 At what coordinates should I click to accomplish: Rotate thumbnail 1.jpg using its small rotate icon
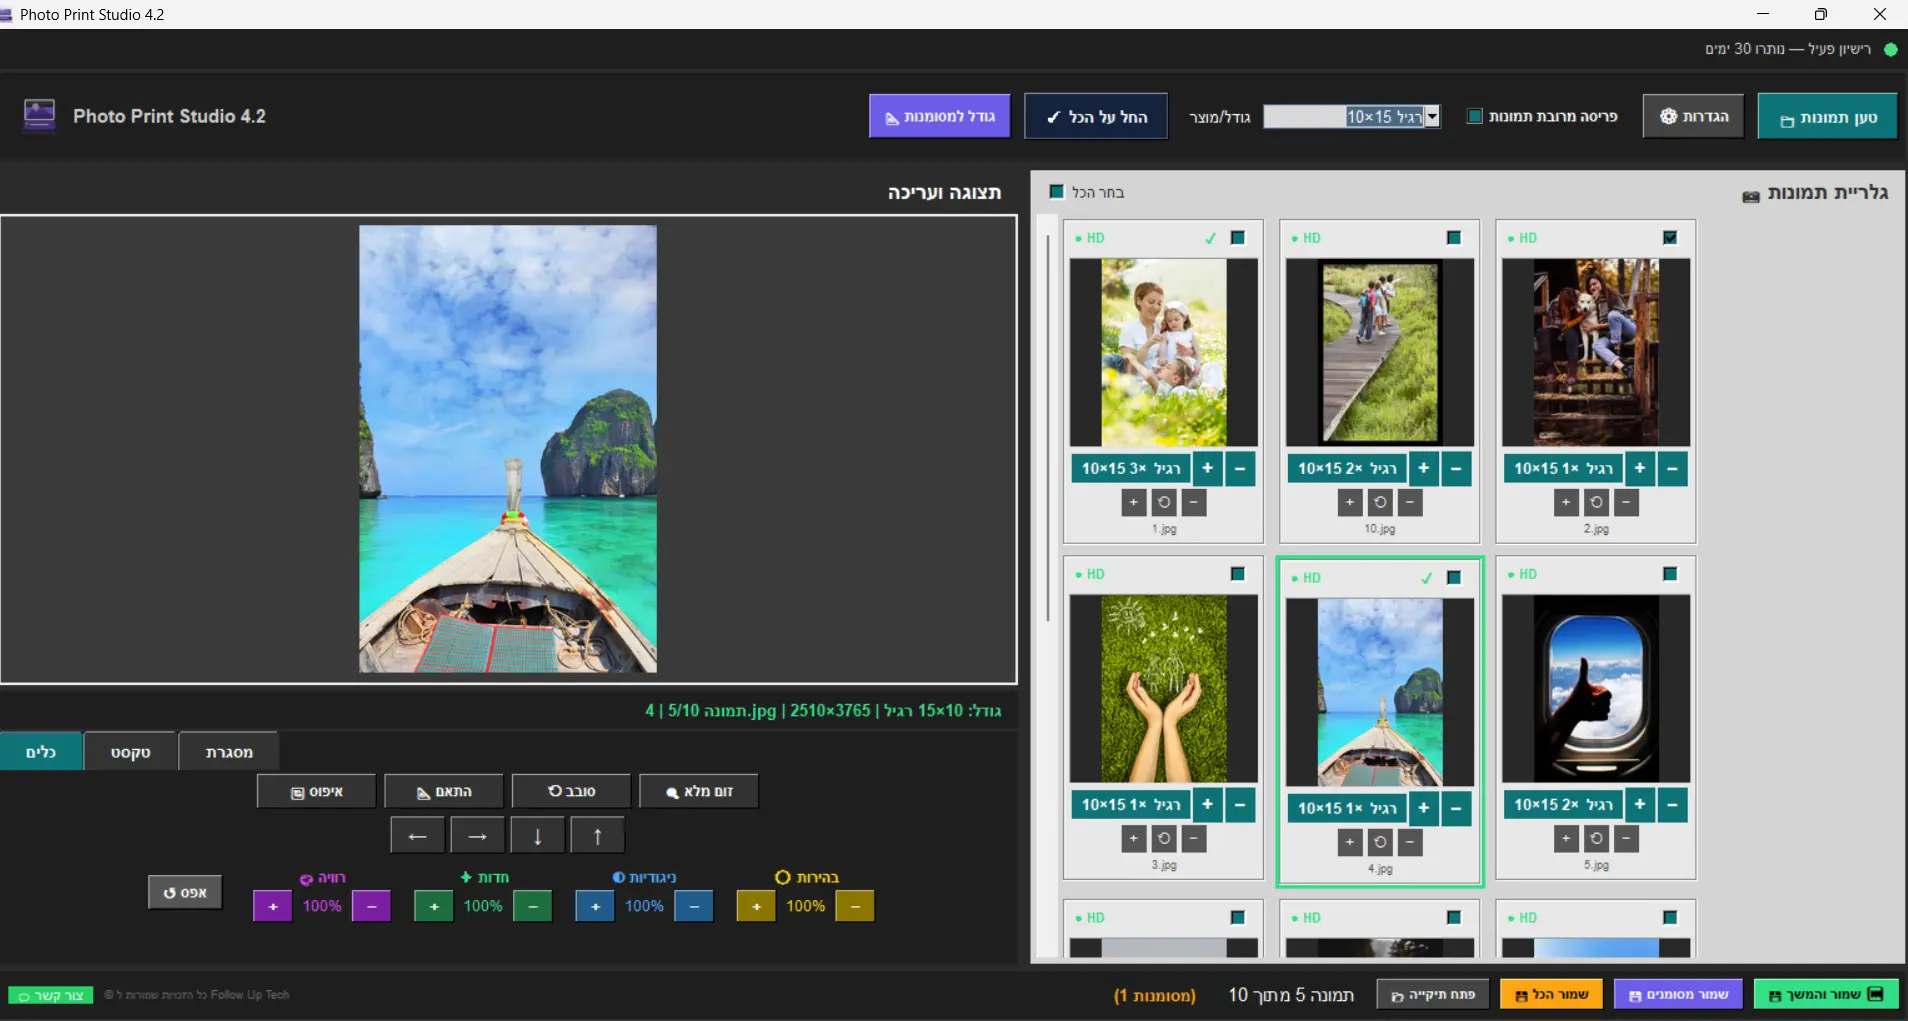coord(1163,502)
